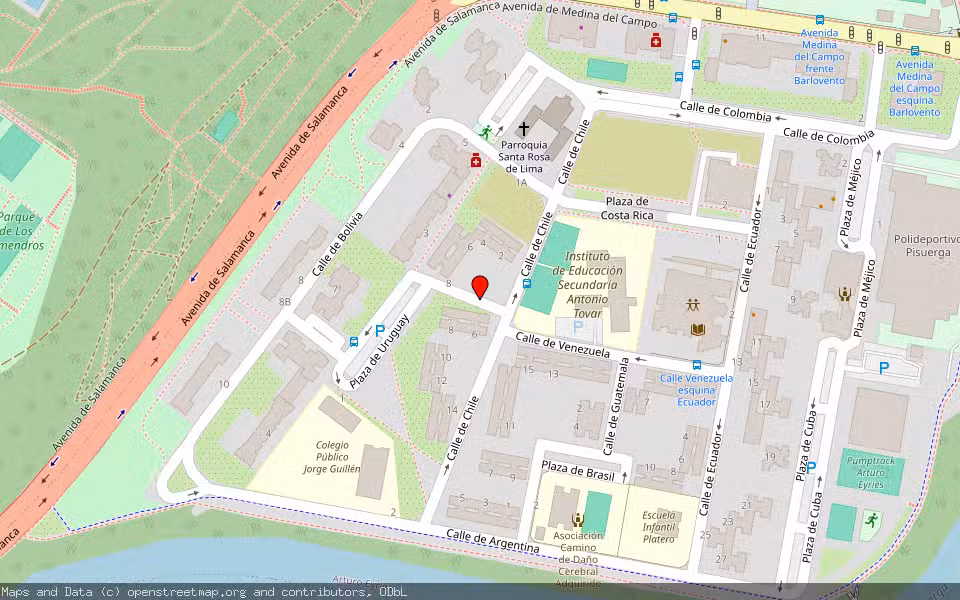Click building number 1A below Parroquia

[x=521, y=182]
